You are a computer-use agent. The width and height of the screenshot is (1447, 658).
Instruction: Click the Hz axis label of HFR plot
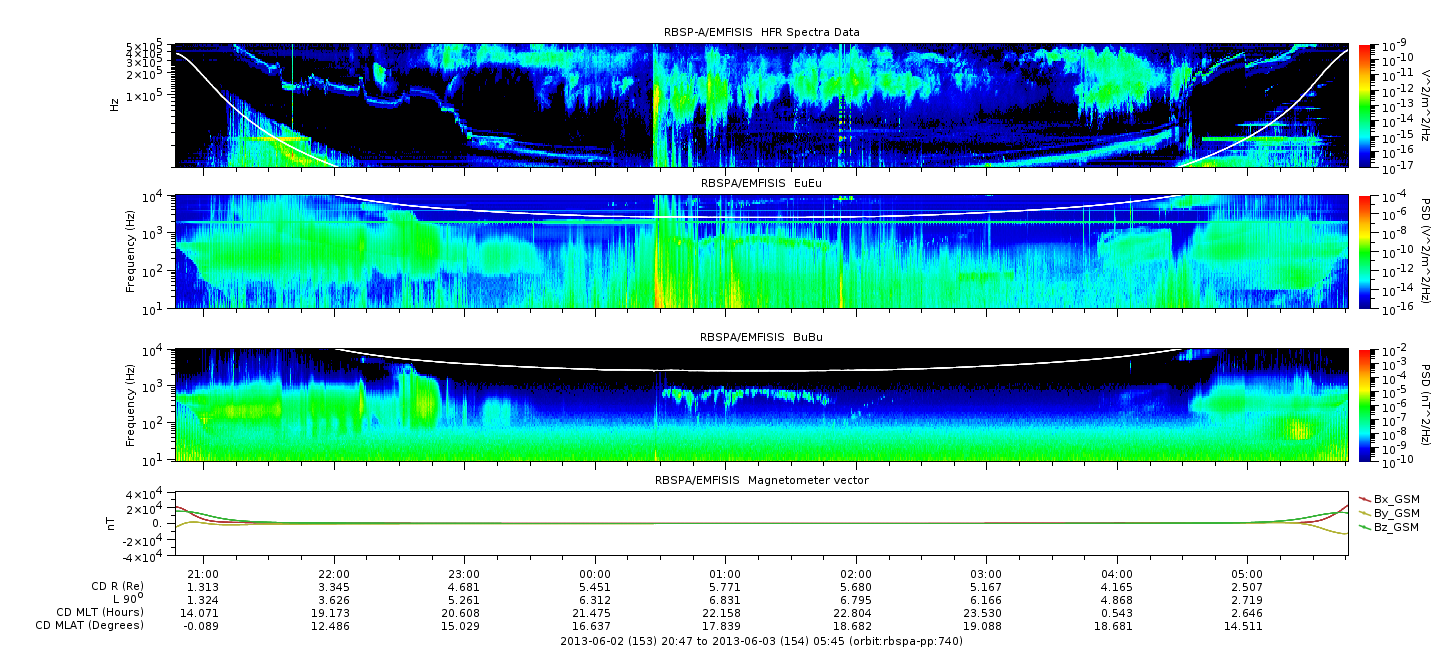[115, 105]
